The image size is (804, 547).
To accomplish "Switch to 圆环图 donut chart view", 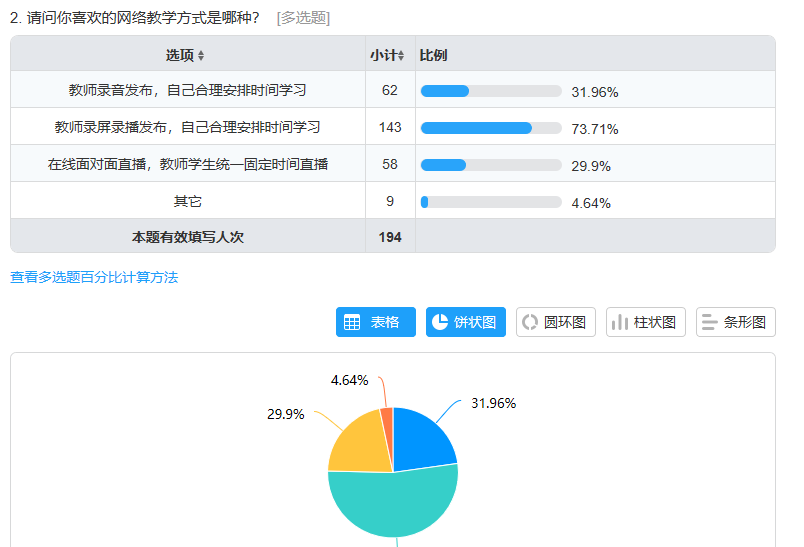I will (556, 322).
